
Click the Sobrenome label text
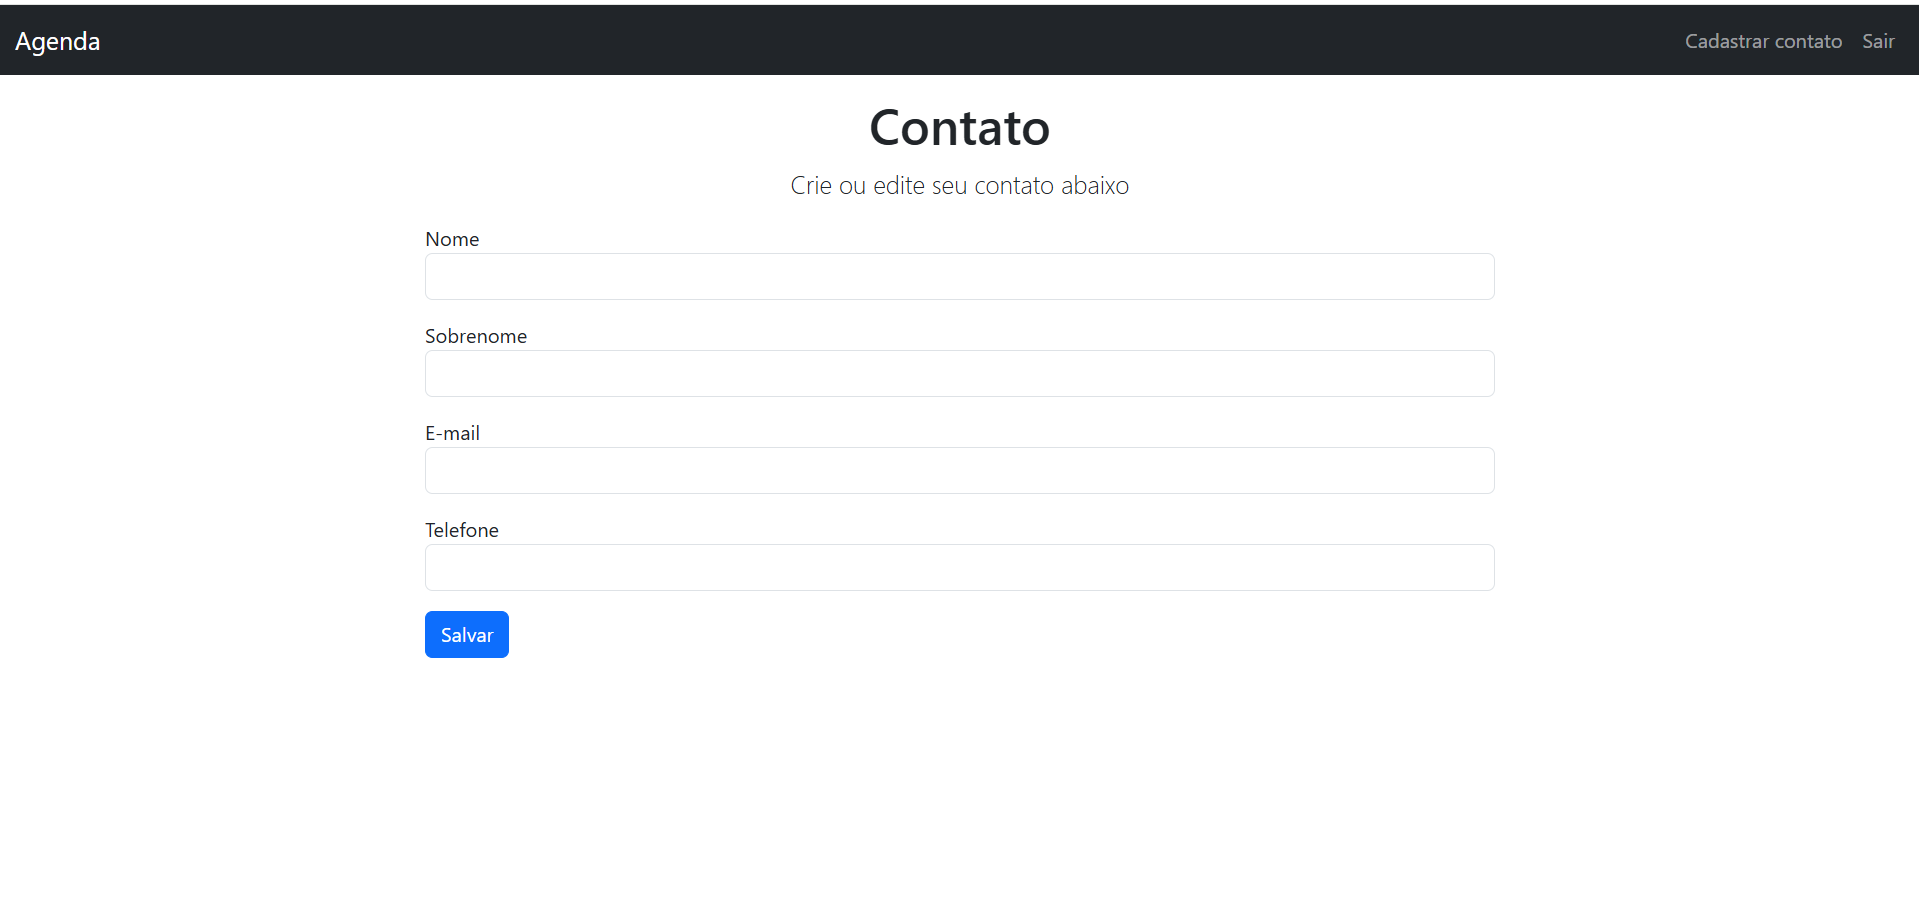476,336
